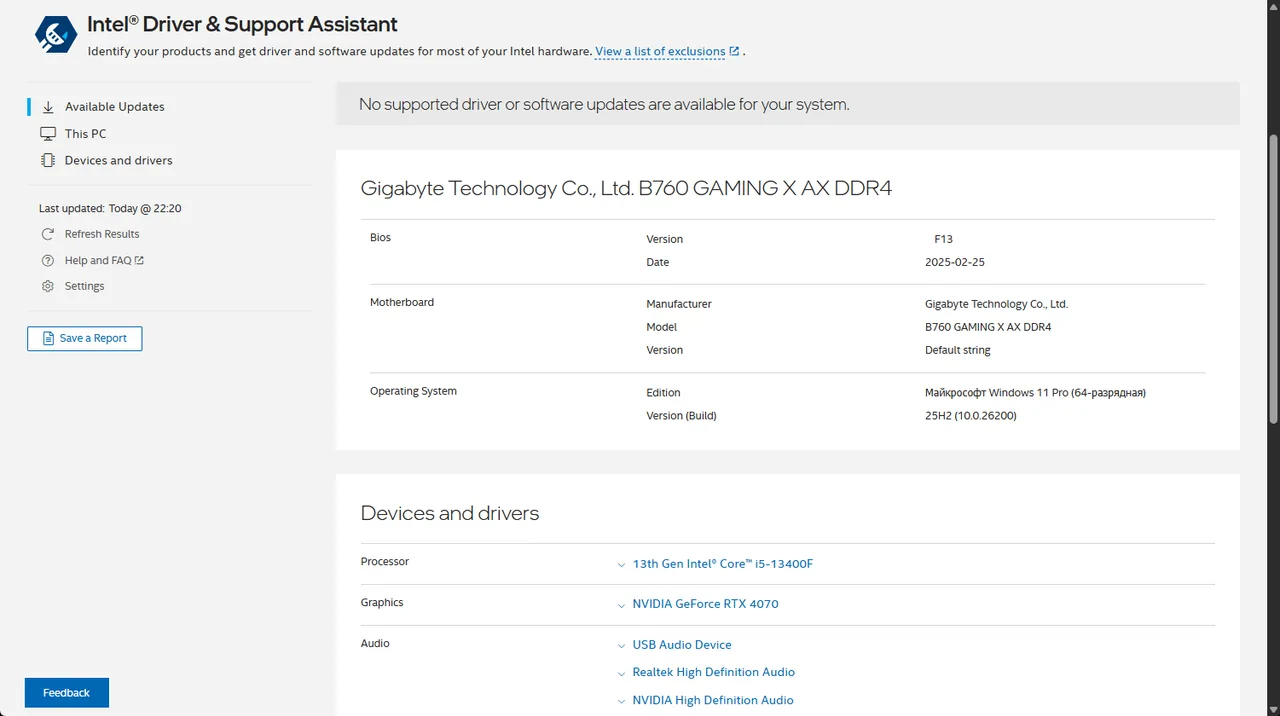The width and height of the screenshot is (1280, 716).
Task: Click the build value 25H2 (10.0.26200)
Action: (x=971, y=416)
